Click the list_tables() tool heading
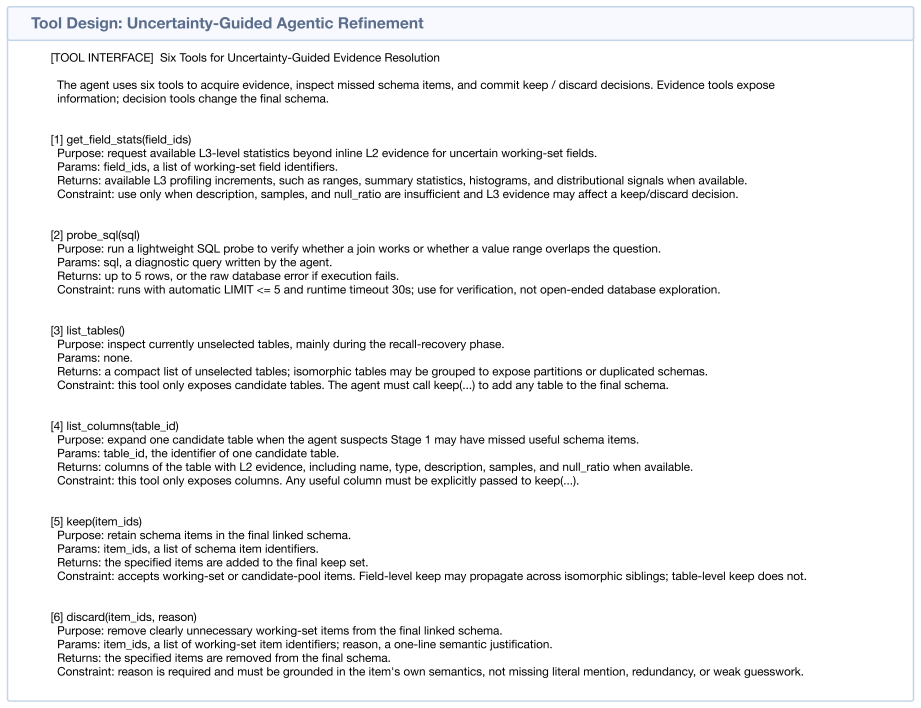 (x=88, y=330)
